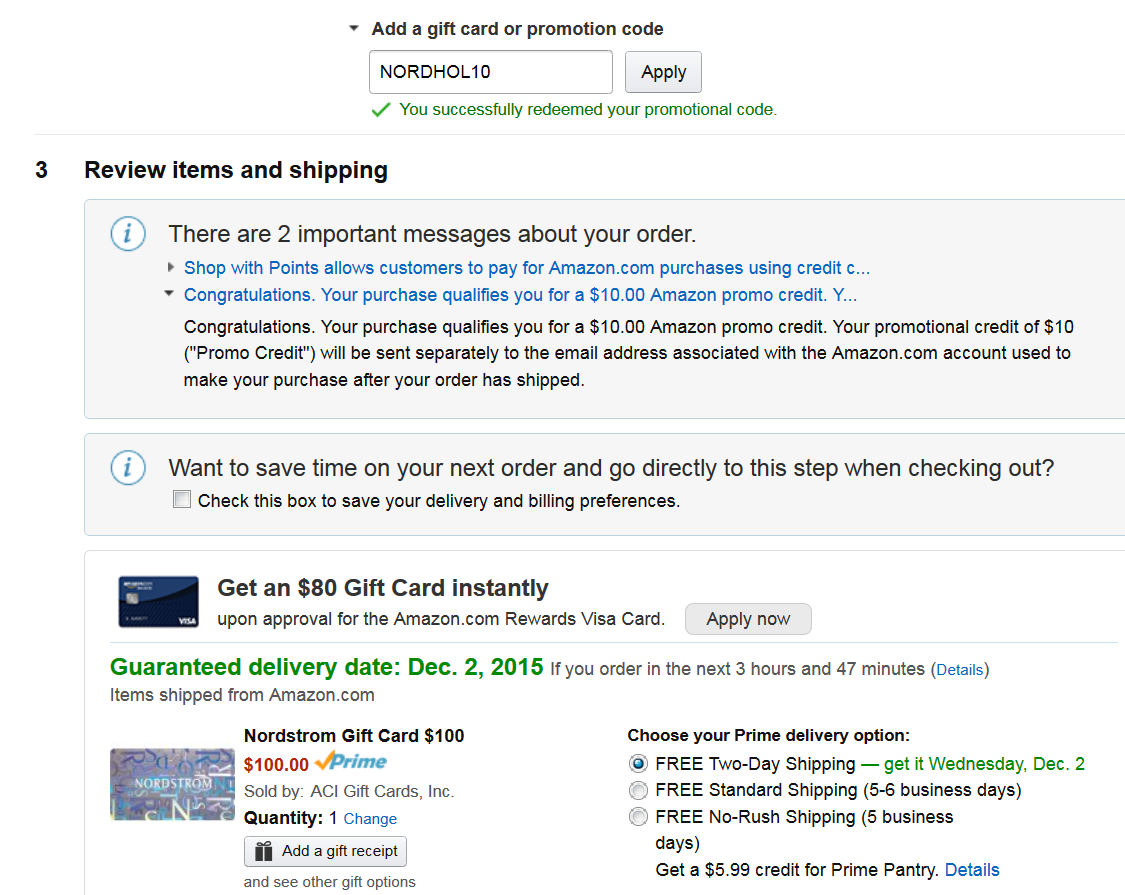The image size is (1125, 895).
Task: Click the Amazon Rewards Visa card image
Action: [159, 602]
